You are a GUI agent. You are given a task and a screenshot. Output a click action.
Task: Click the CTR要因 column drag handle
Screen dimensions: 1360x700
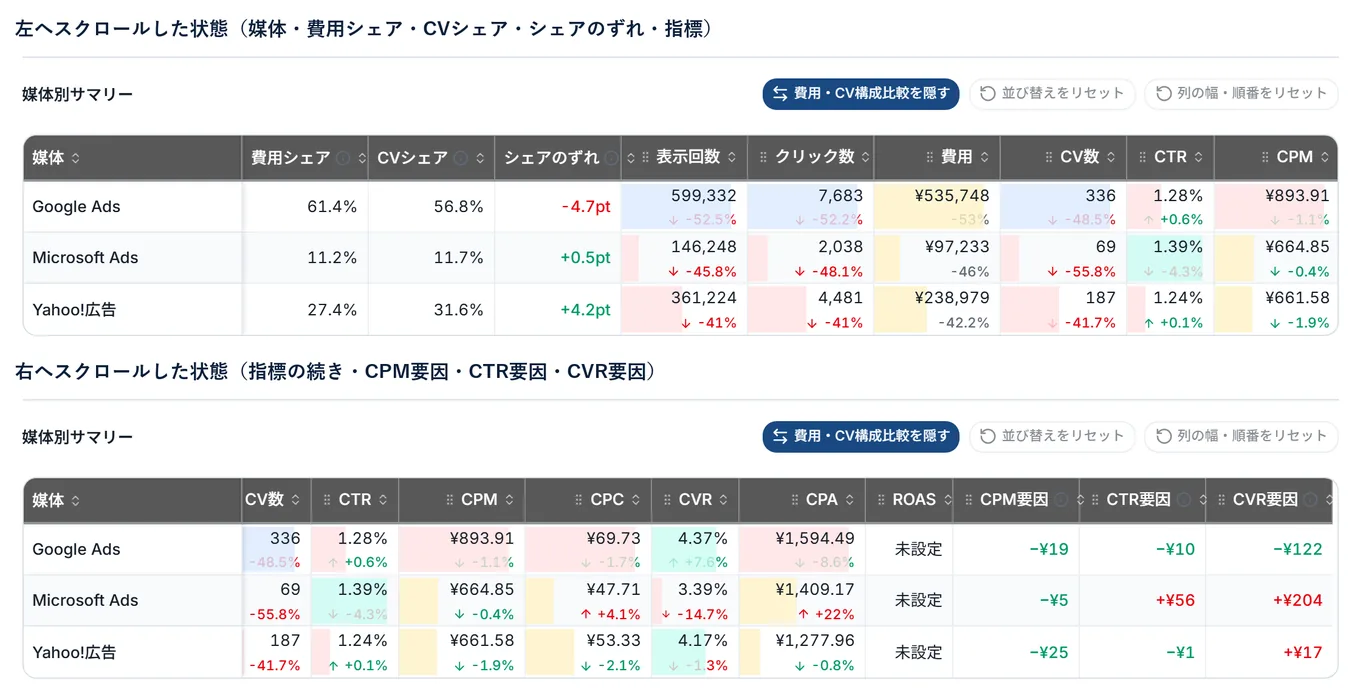click(x=1096, y=500)
